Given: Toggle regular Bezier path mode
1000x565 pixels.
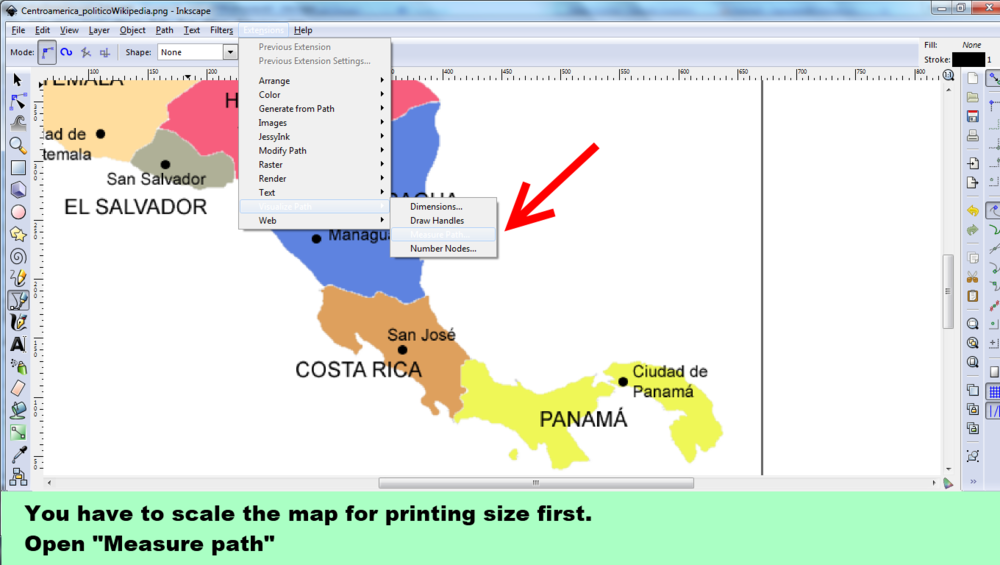Looking at the screenshot, I should (x=47, y=52).
